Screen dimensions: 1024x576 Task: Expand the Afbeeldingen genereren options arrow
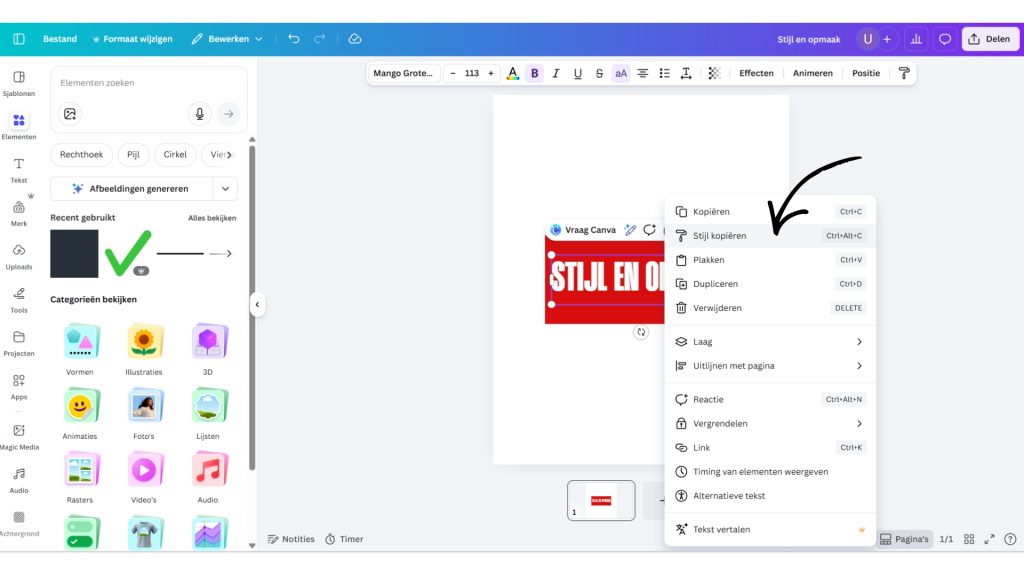226,188
